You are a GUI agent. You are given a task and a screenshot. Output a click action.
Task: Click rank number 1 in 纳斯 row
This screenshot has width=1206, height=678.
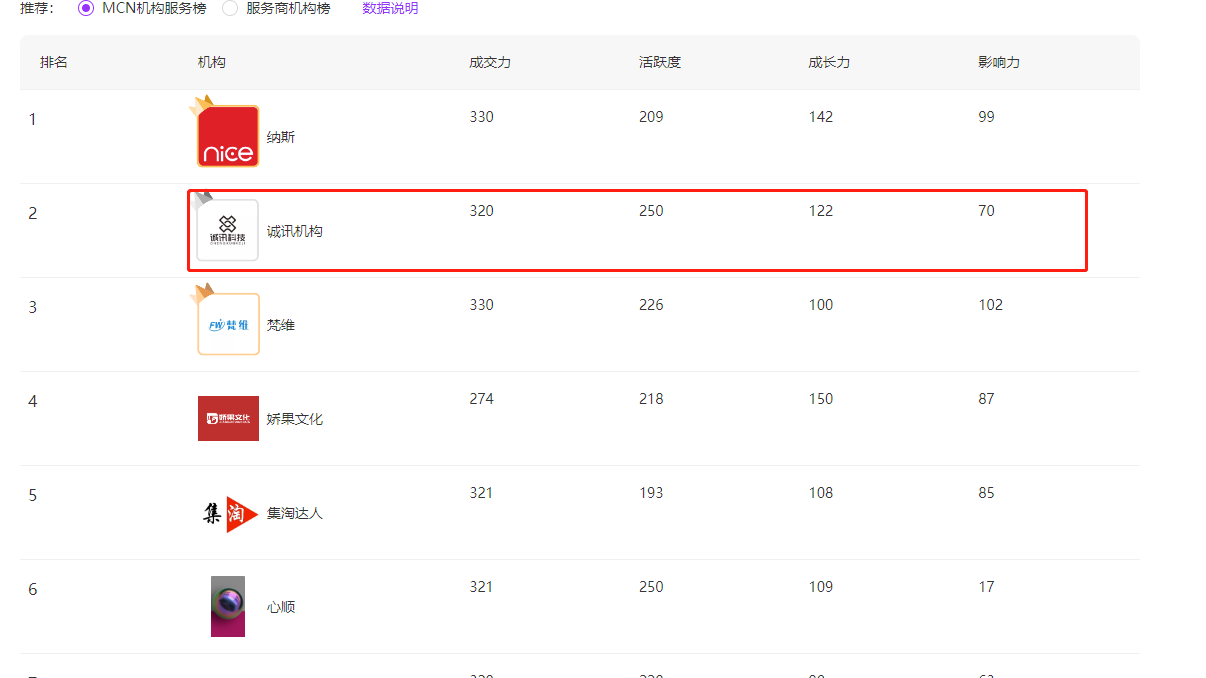tap(33, 120)
